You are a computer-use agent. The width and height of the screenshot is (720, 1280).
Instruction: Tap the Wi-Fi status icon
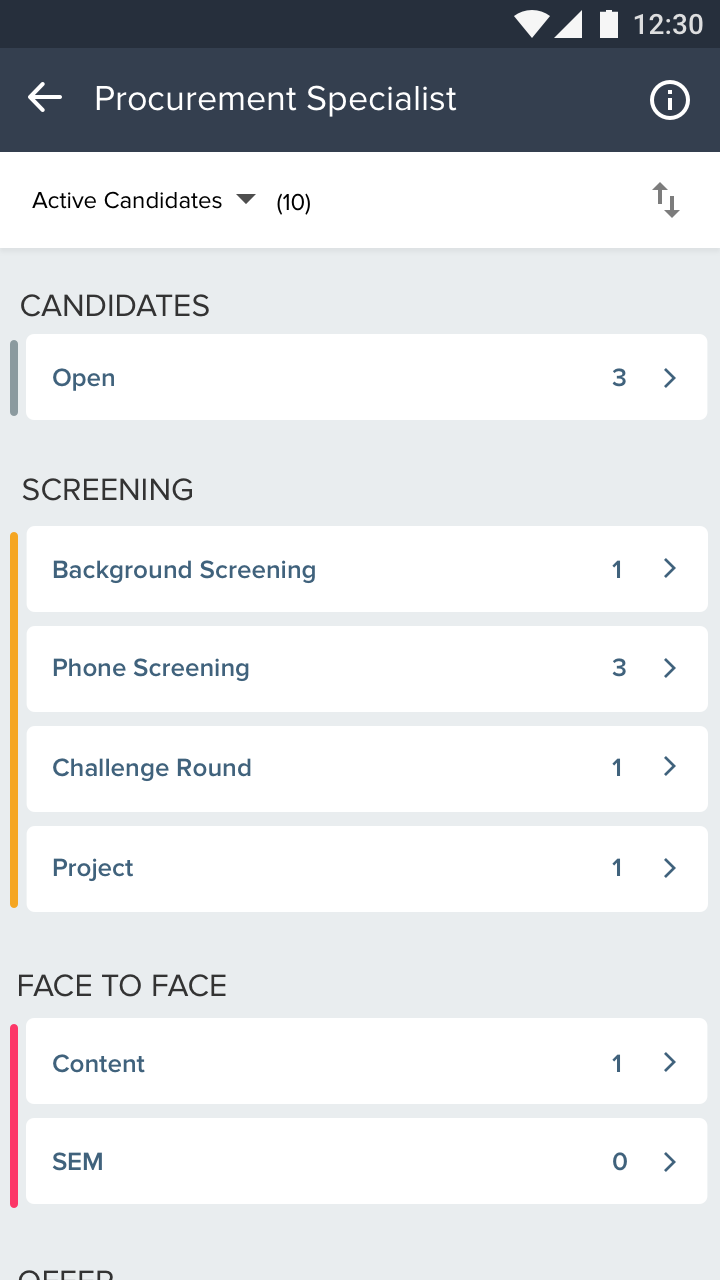coord(531,24)
